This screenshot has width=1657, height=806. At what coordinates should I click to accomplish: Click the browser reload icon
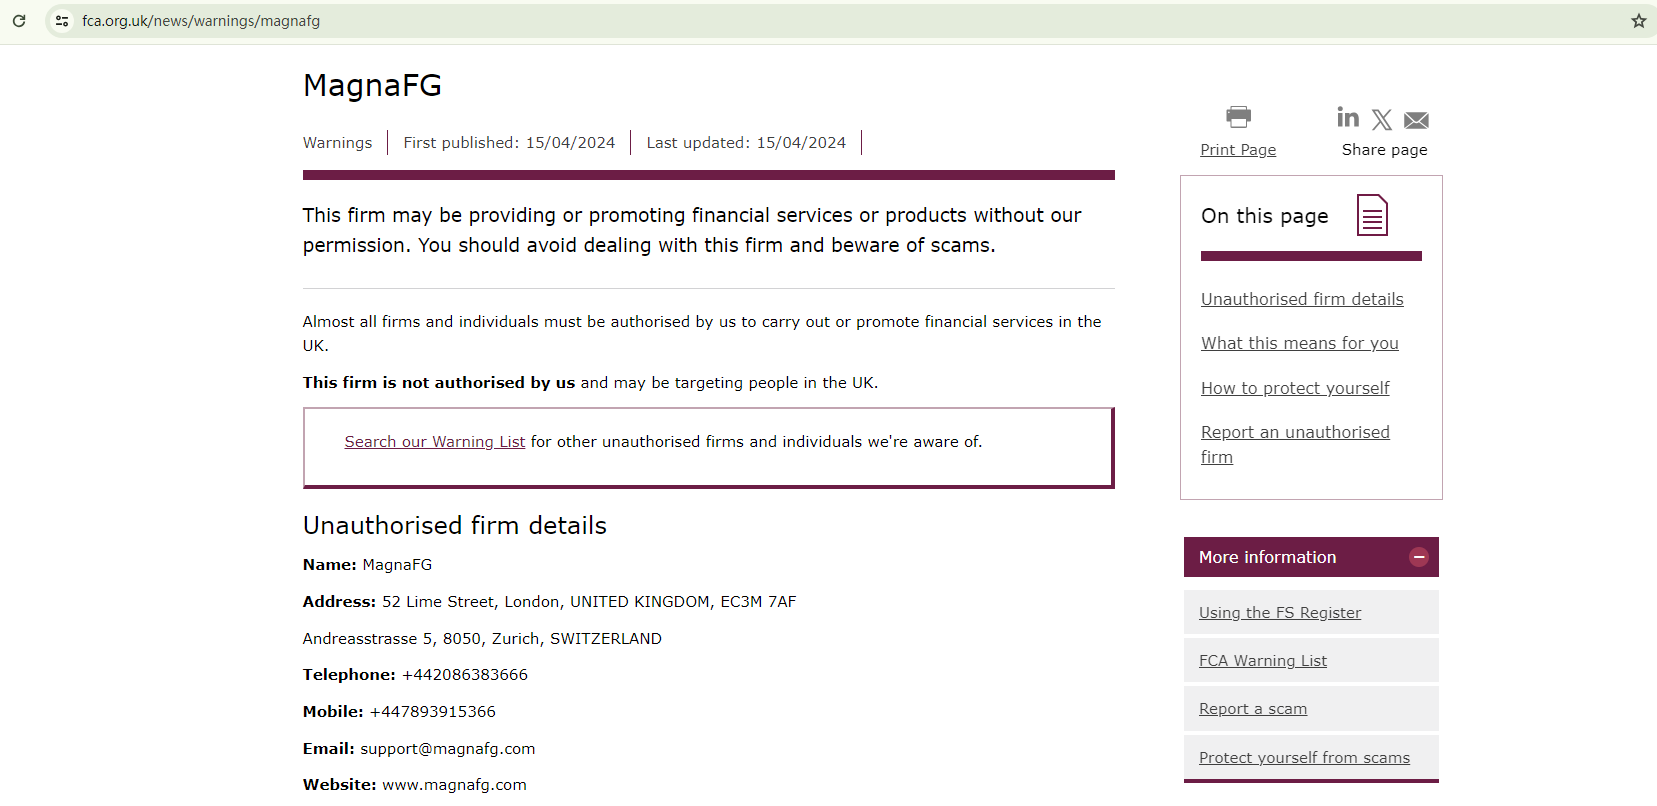point(19,21)
